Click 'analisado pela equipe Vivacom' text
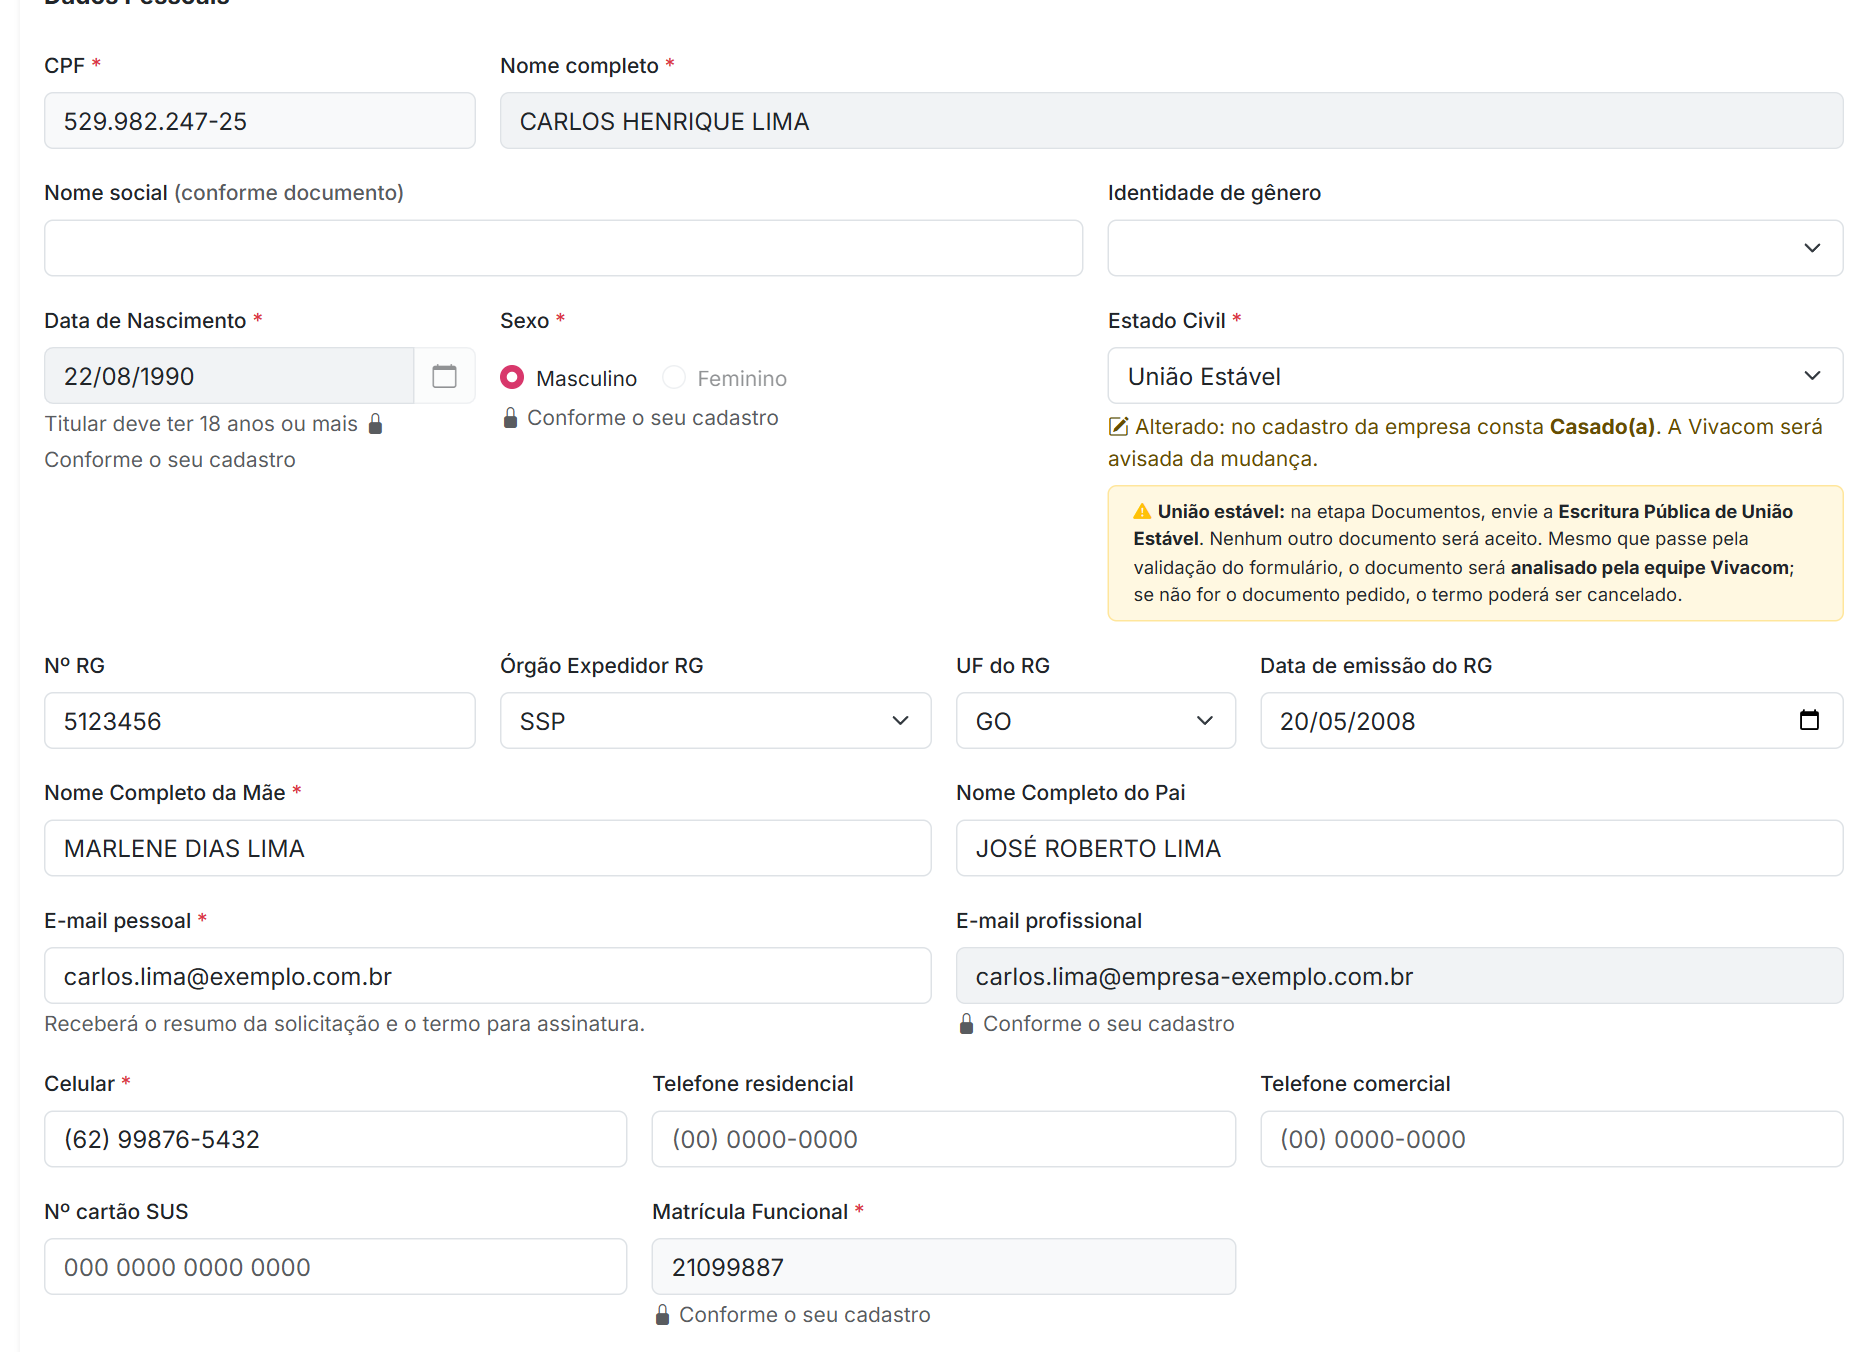The width and height of the screenshot is (1866, 1352). (1649, 568)
